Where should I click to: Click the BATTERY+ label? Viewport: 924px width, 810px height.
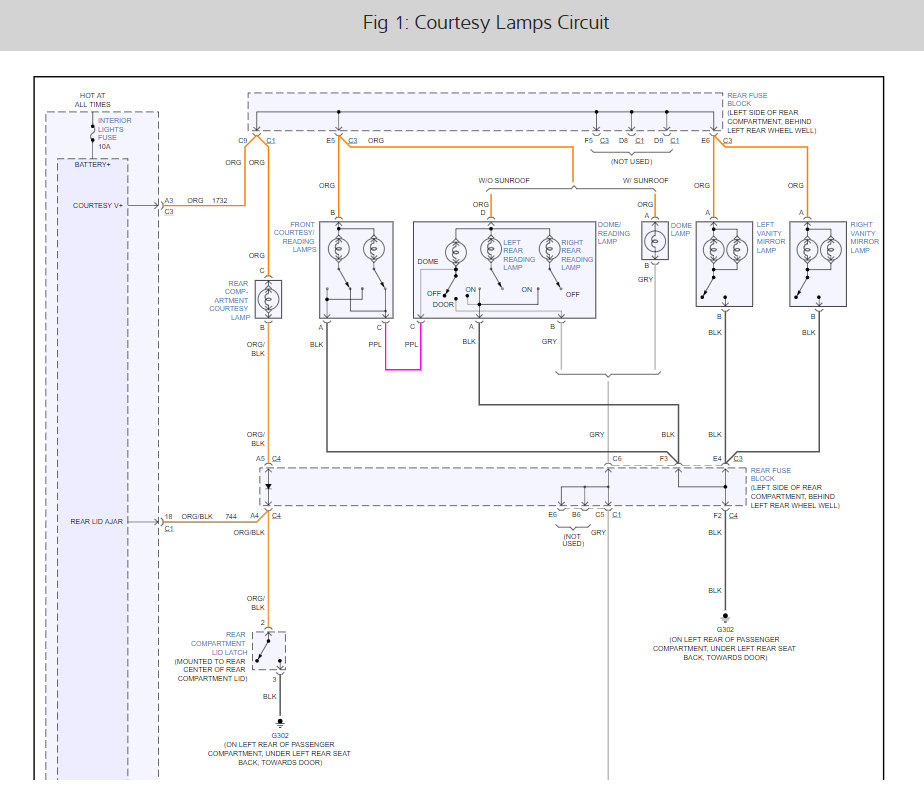click(x=93, y=164)
